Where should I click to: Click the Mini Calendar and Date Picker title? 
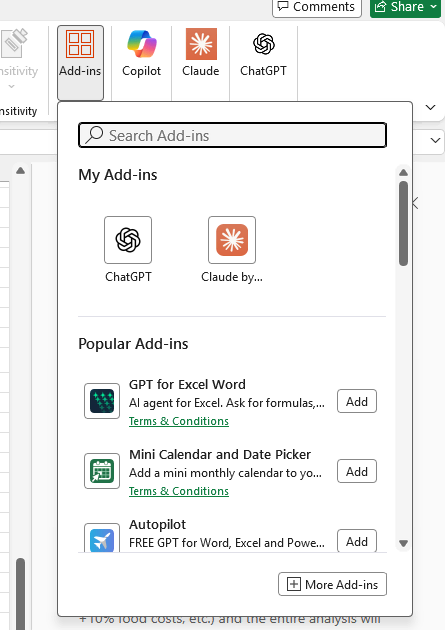(x=220, y=454)
